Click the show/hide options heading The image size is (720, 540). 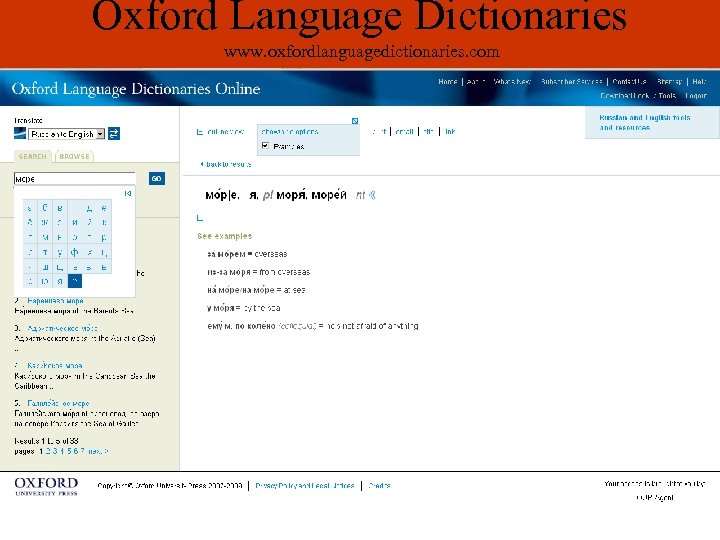click(290, 132)
